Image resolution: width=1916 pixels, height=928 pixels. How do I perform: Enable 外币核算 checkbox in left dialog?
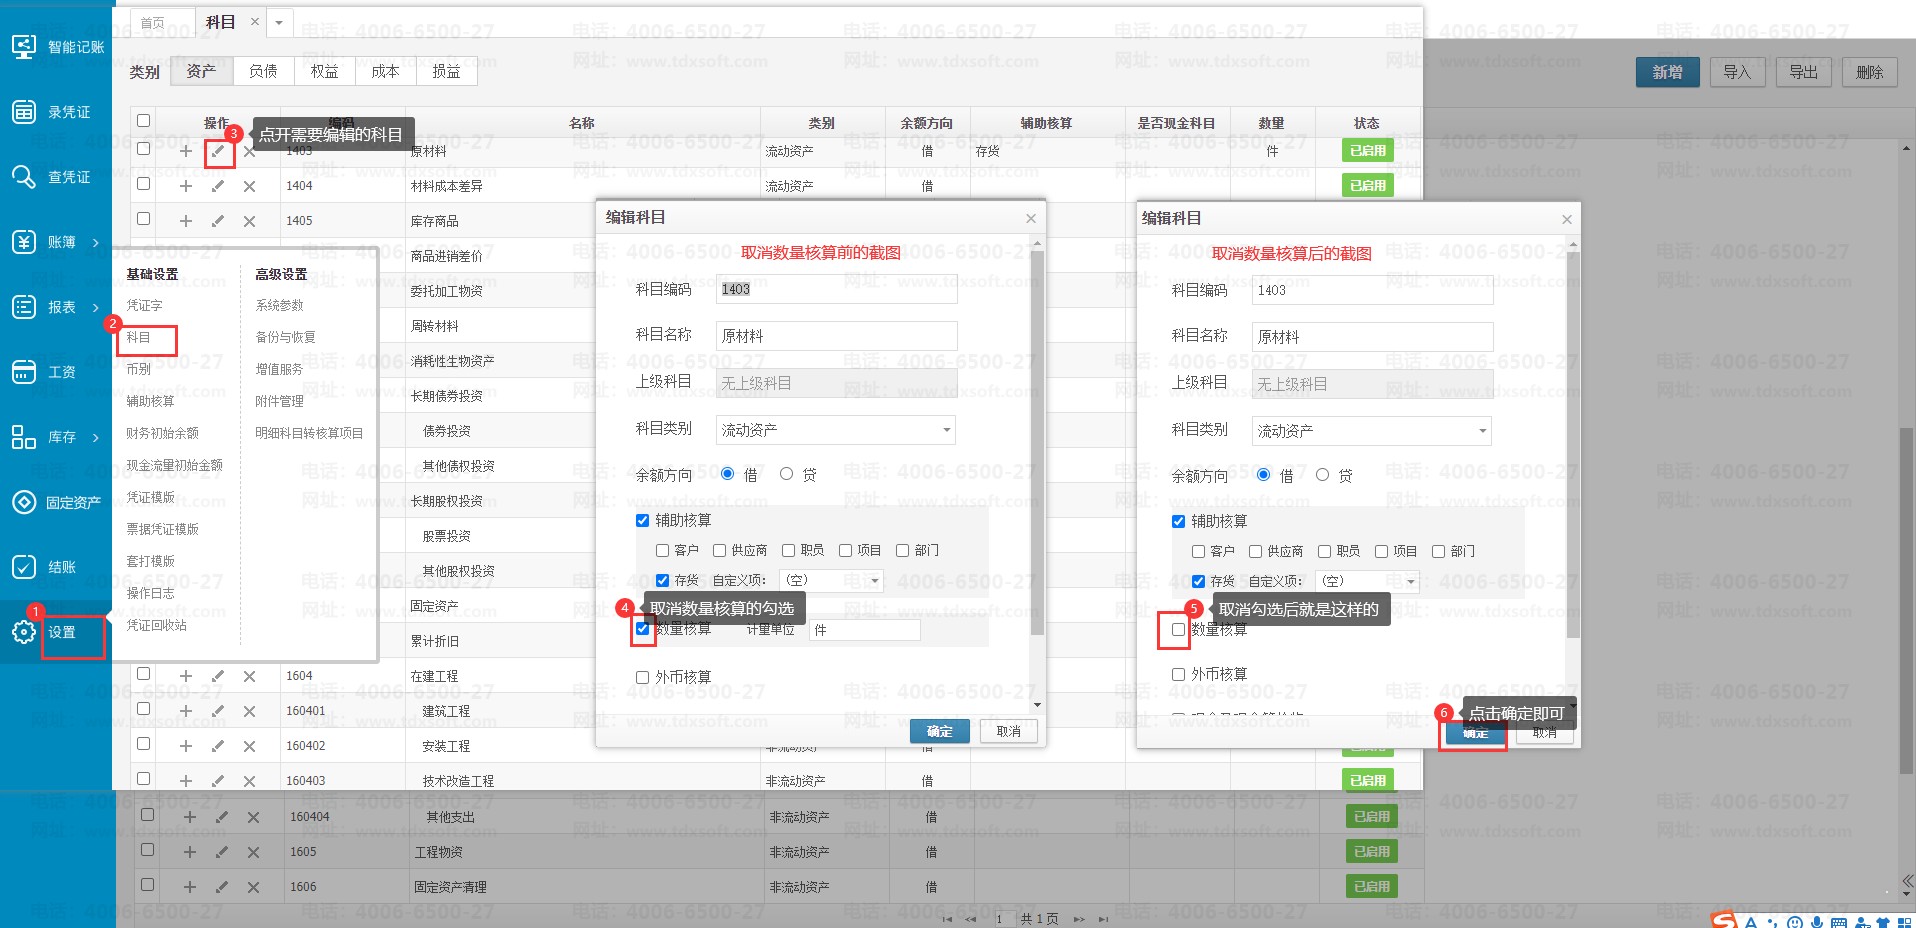(643, 677)
